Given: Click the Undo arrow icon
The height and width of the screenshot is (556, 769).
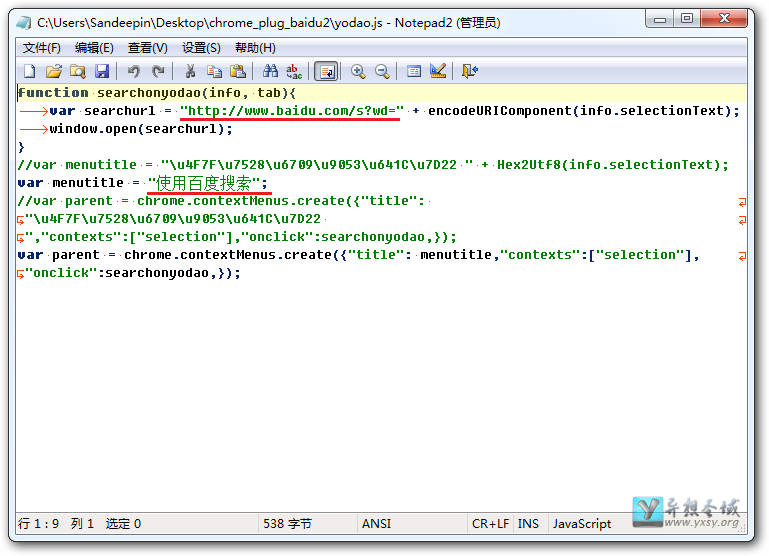Looking at the screenshot, I should coord(134,71).
